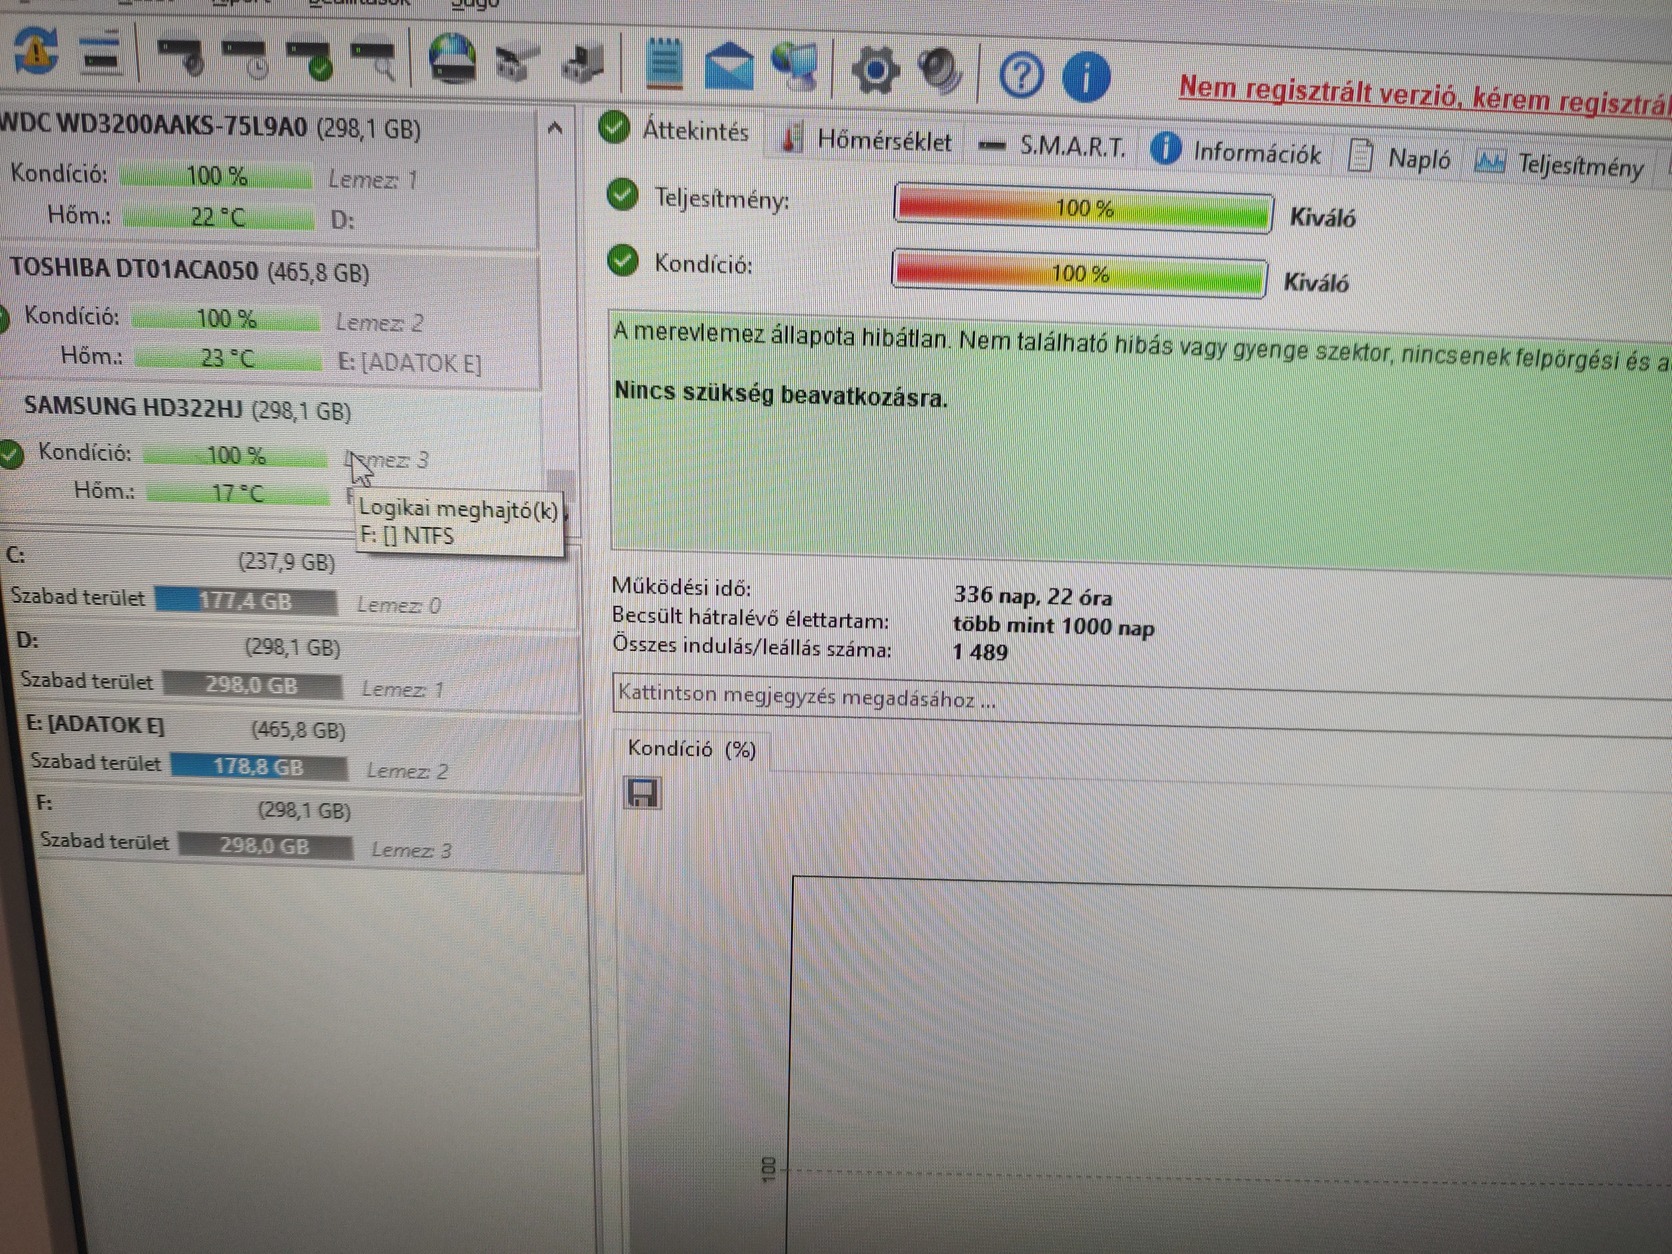Click the SAMSUNG temperature bar 17 °C
Image resolution: width=1672 pixels, height=1254 pixels.
[238, 492]
